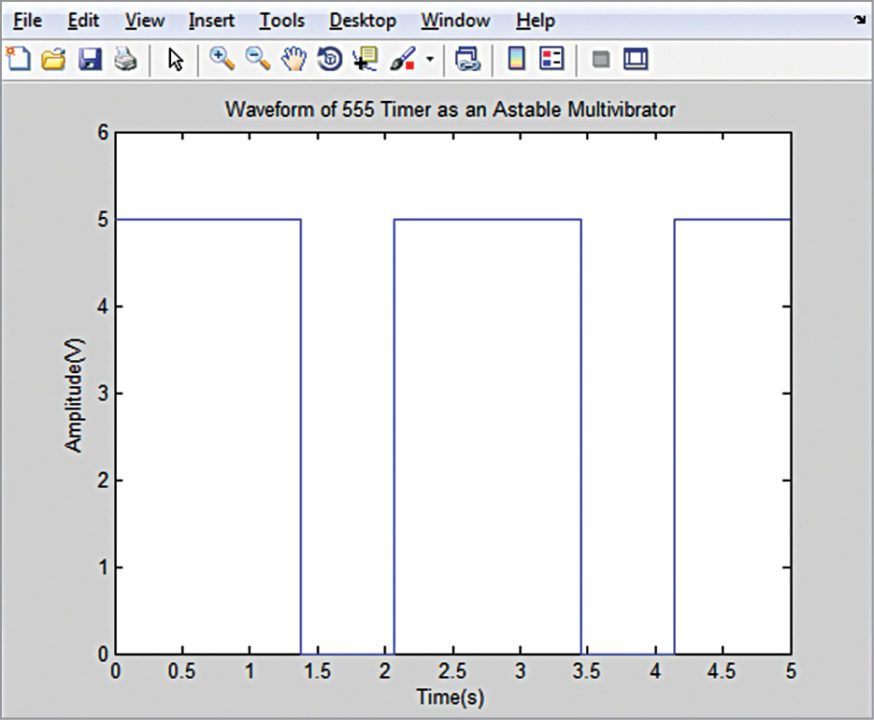Open the Desktop menu

[x=362, y=20]
